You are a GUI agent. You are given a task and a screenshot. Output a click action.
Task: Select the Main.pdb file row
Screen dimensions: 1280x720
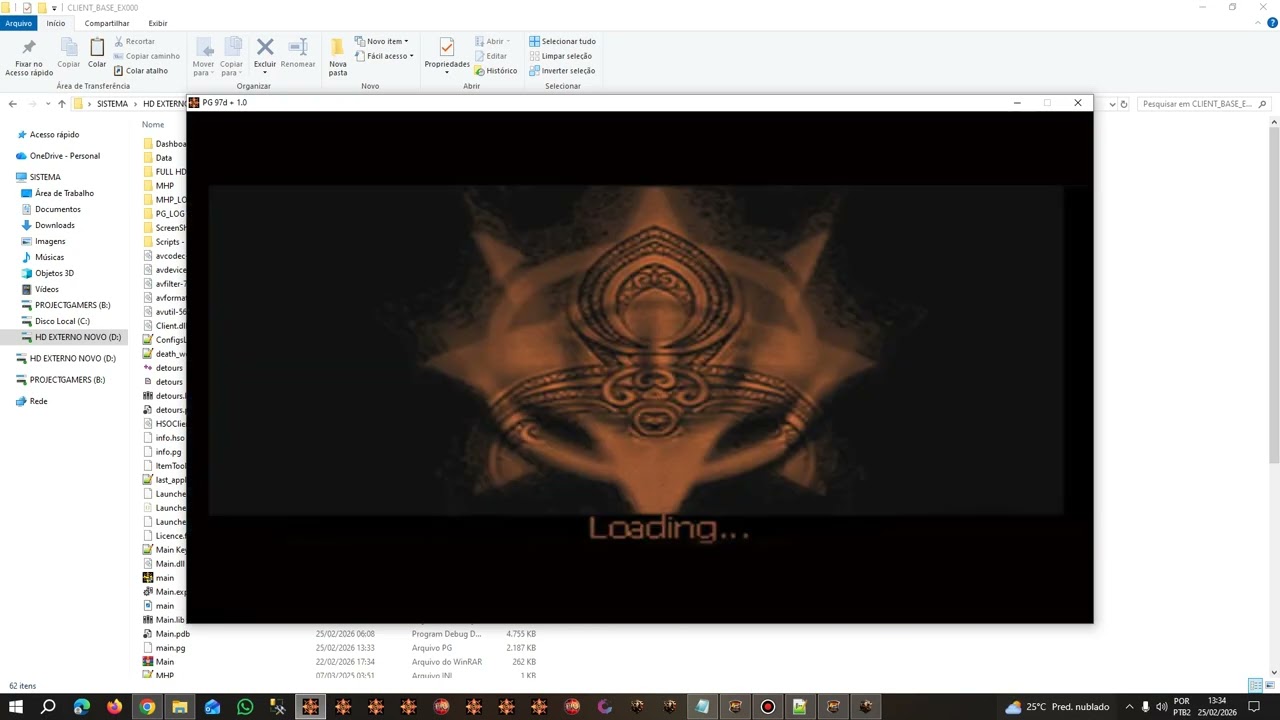(x=340, y=634)
